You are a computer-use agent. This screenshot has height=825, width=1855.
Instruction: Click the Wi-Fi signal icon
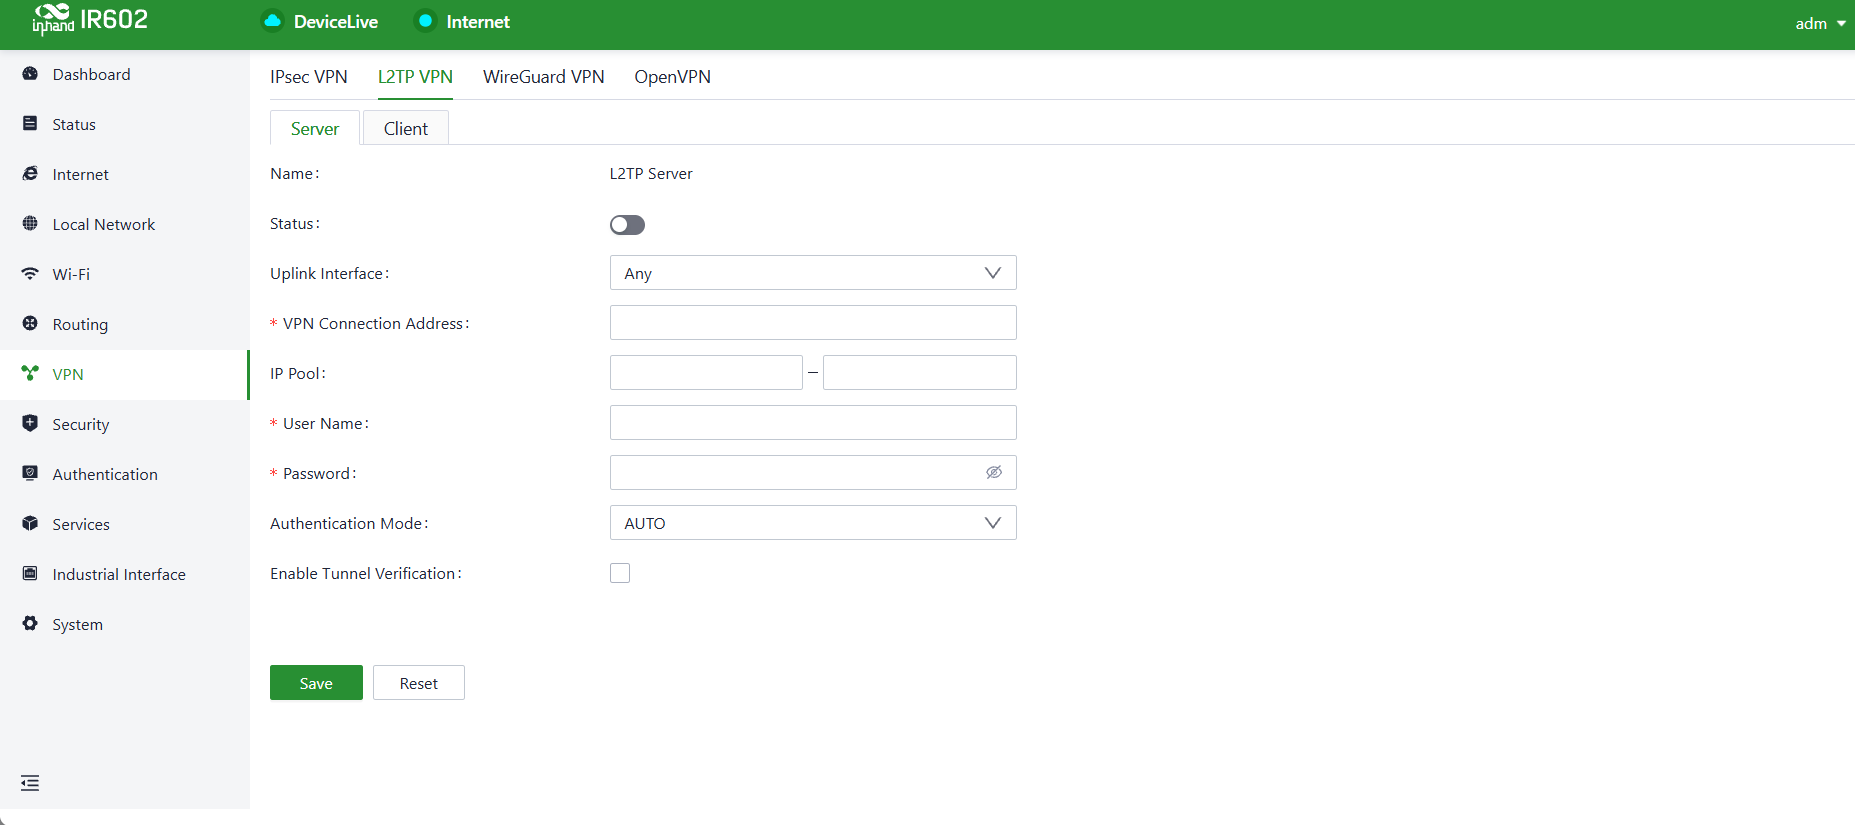point(30,274)
